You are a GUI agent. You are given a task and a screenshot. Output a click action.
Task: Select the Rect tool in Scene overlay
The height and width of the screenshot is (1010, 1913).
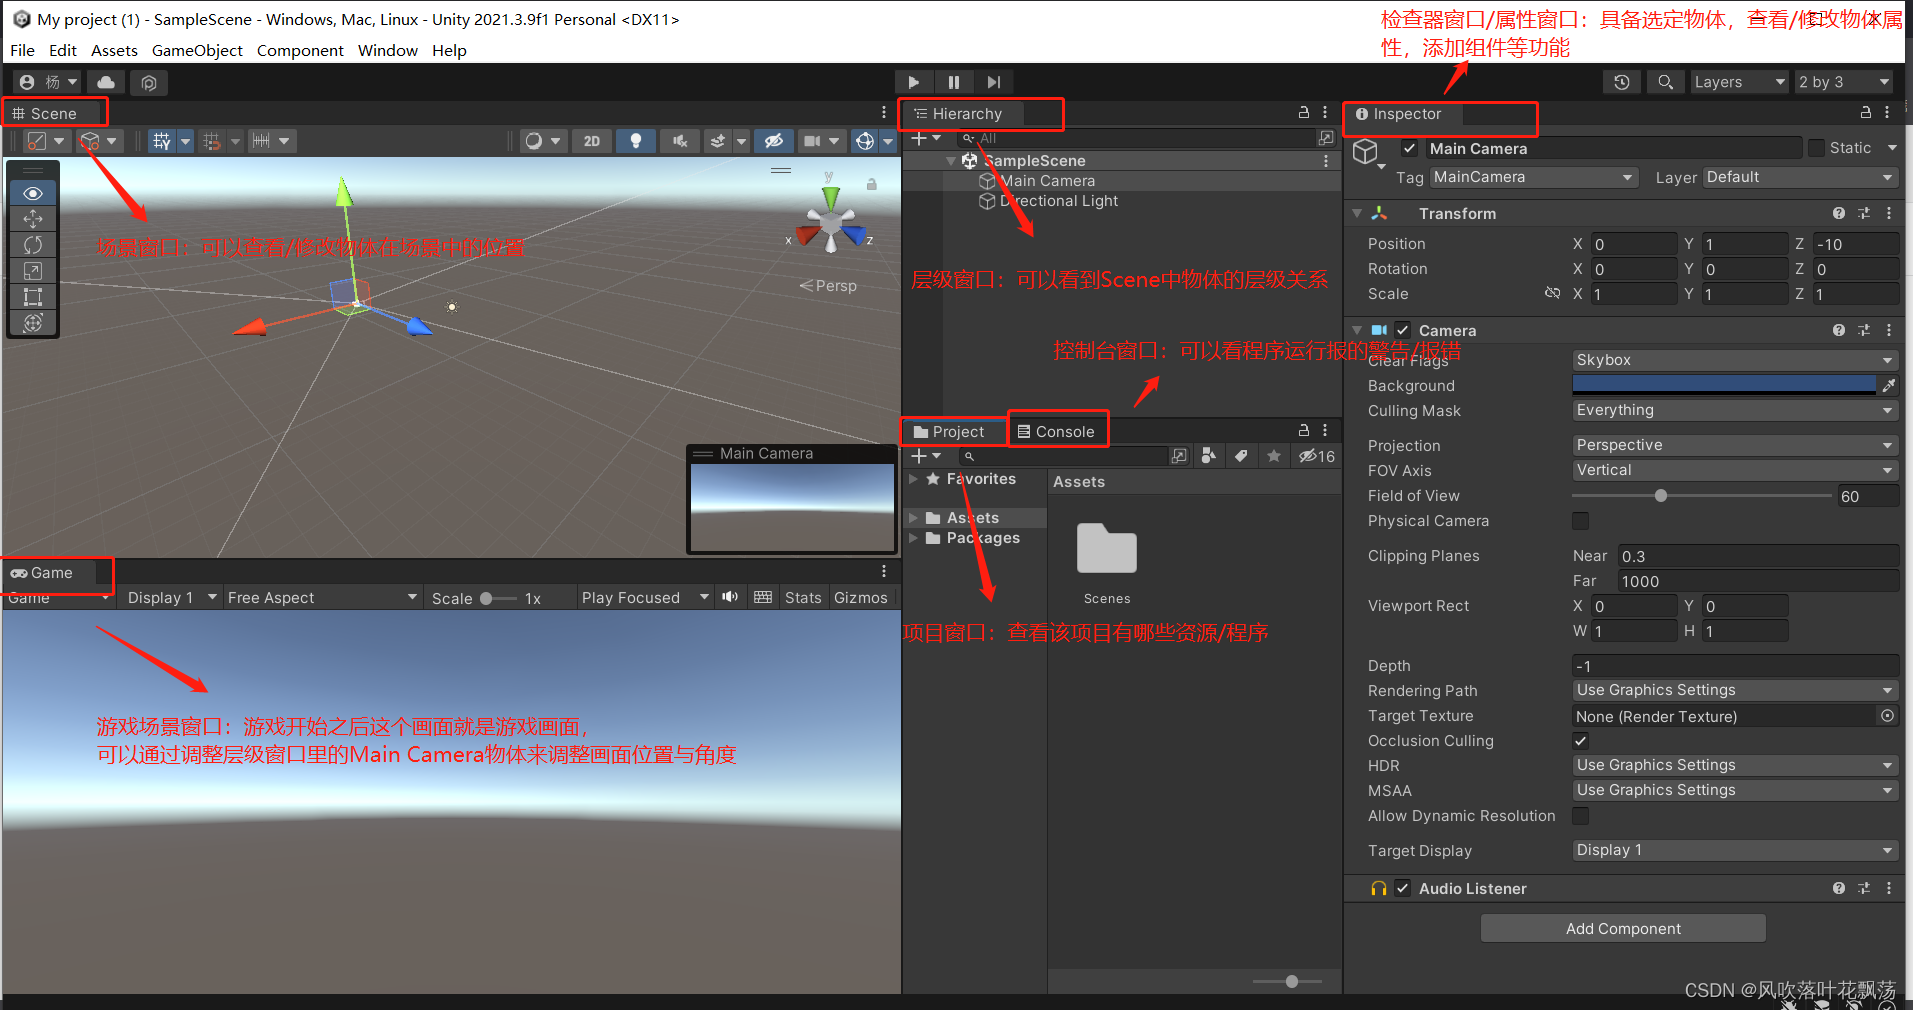[x=33, y=297]
